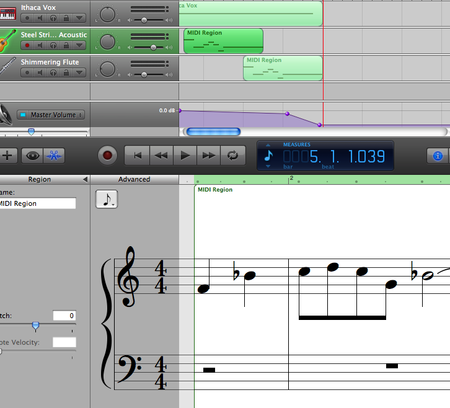Mute the Ithaca Vox track

click(x=40, y=18)
